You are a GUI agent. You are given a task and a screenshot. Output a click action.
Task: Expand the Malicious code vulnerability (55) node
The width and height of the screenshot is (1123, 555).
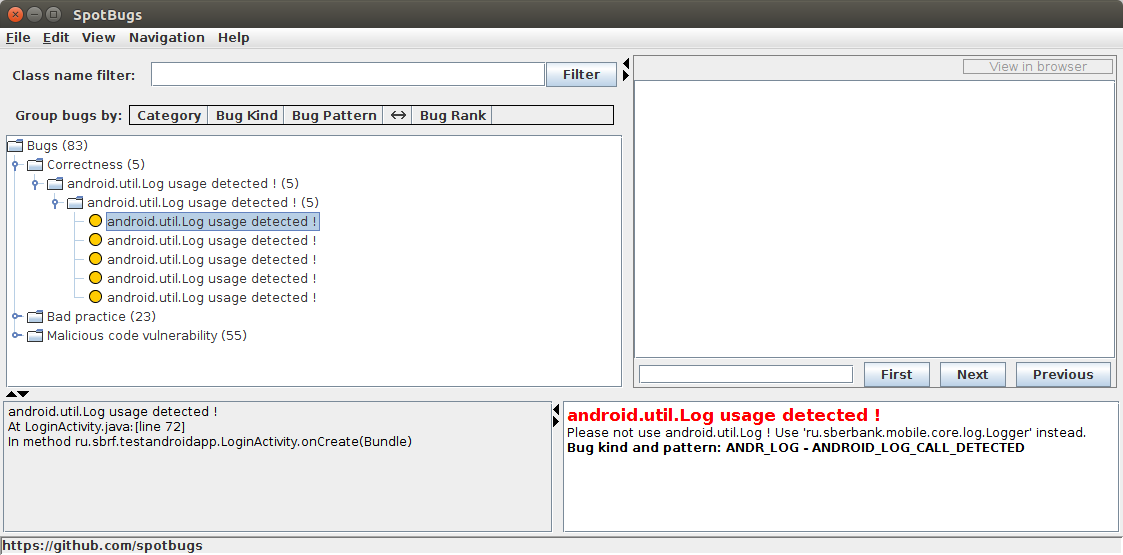(16, 336)
